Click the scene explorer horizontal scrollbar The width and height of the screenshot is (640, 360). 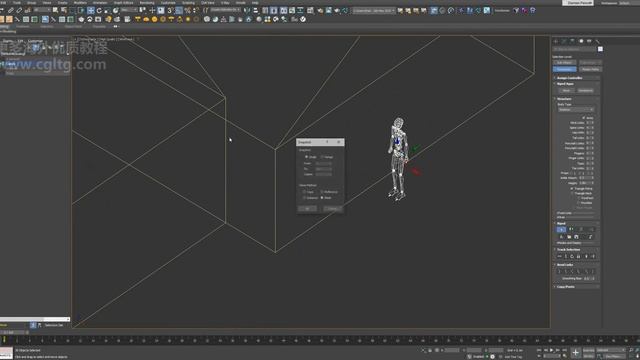tap(35, 319)
